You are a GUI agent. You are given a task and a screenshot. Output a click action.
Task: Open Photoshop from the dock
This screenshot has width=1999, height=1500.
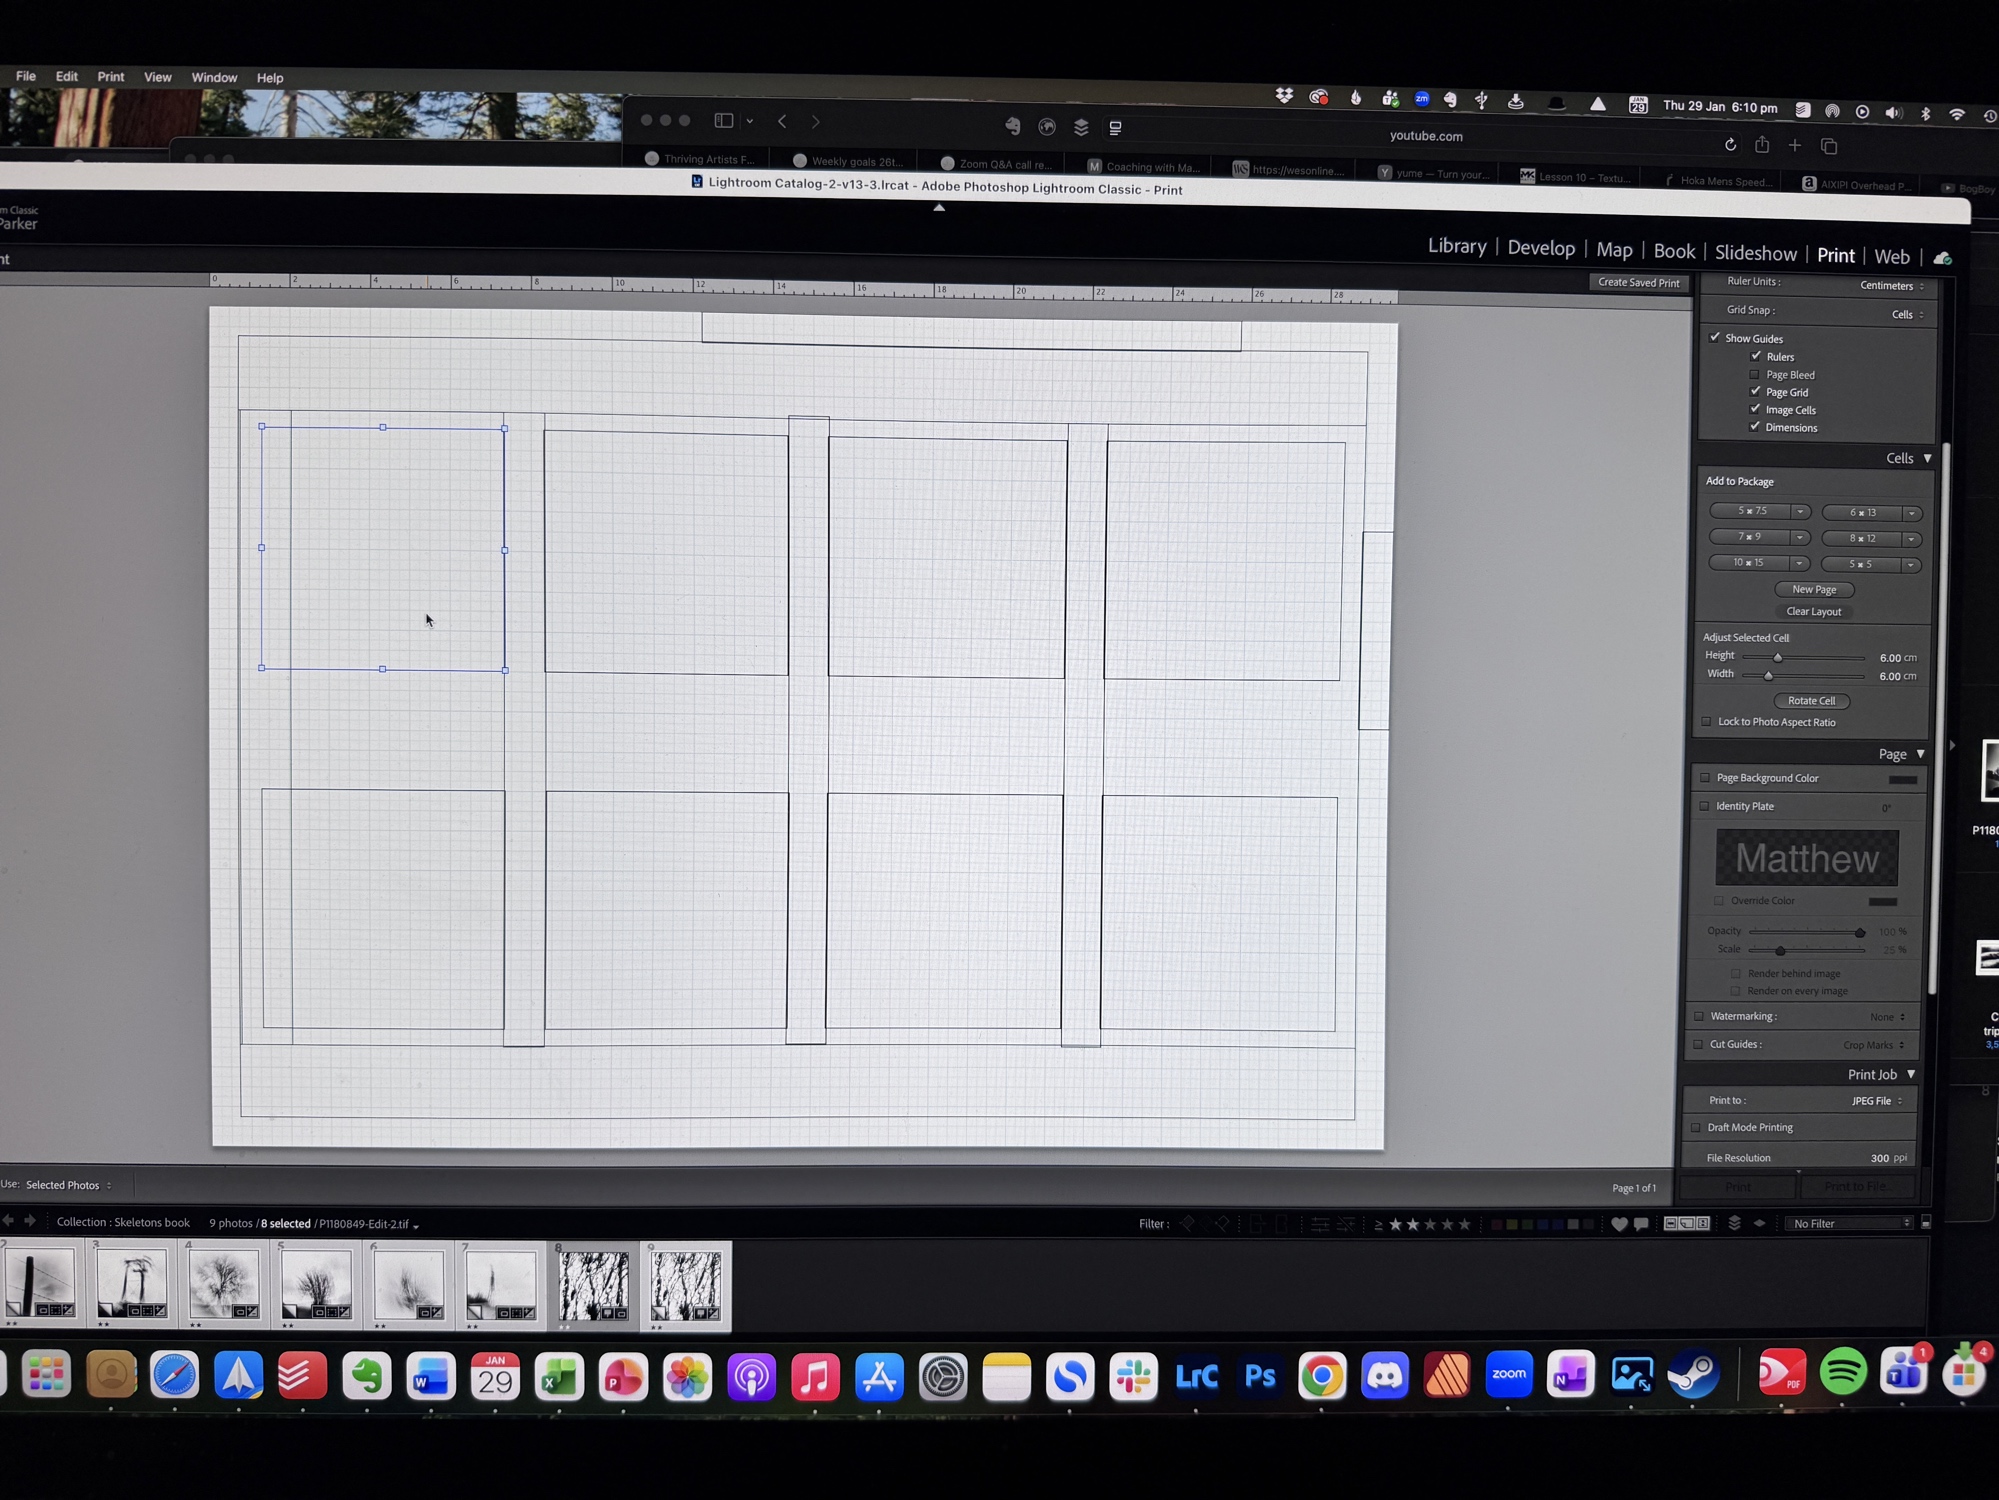pyautogui.click(x=1259, y=1377)
